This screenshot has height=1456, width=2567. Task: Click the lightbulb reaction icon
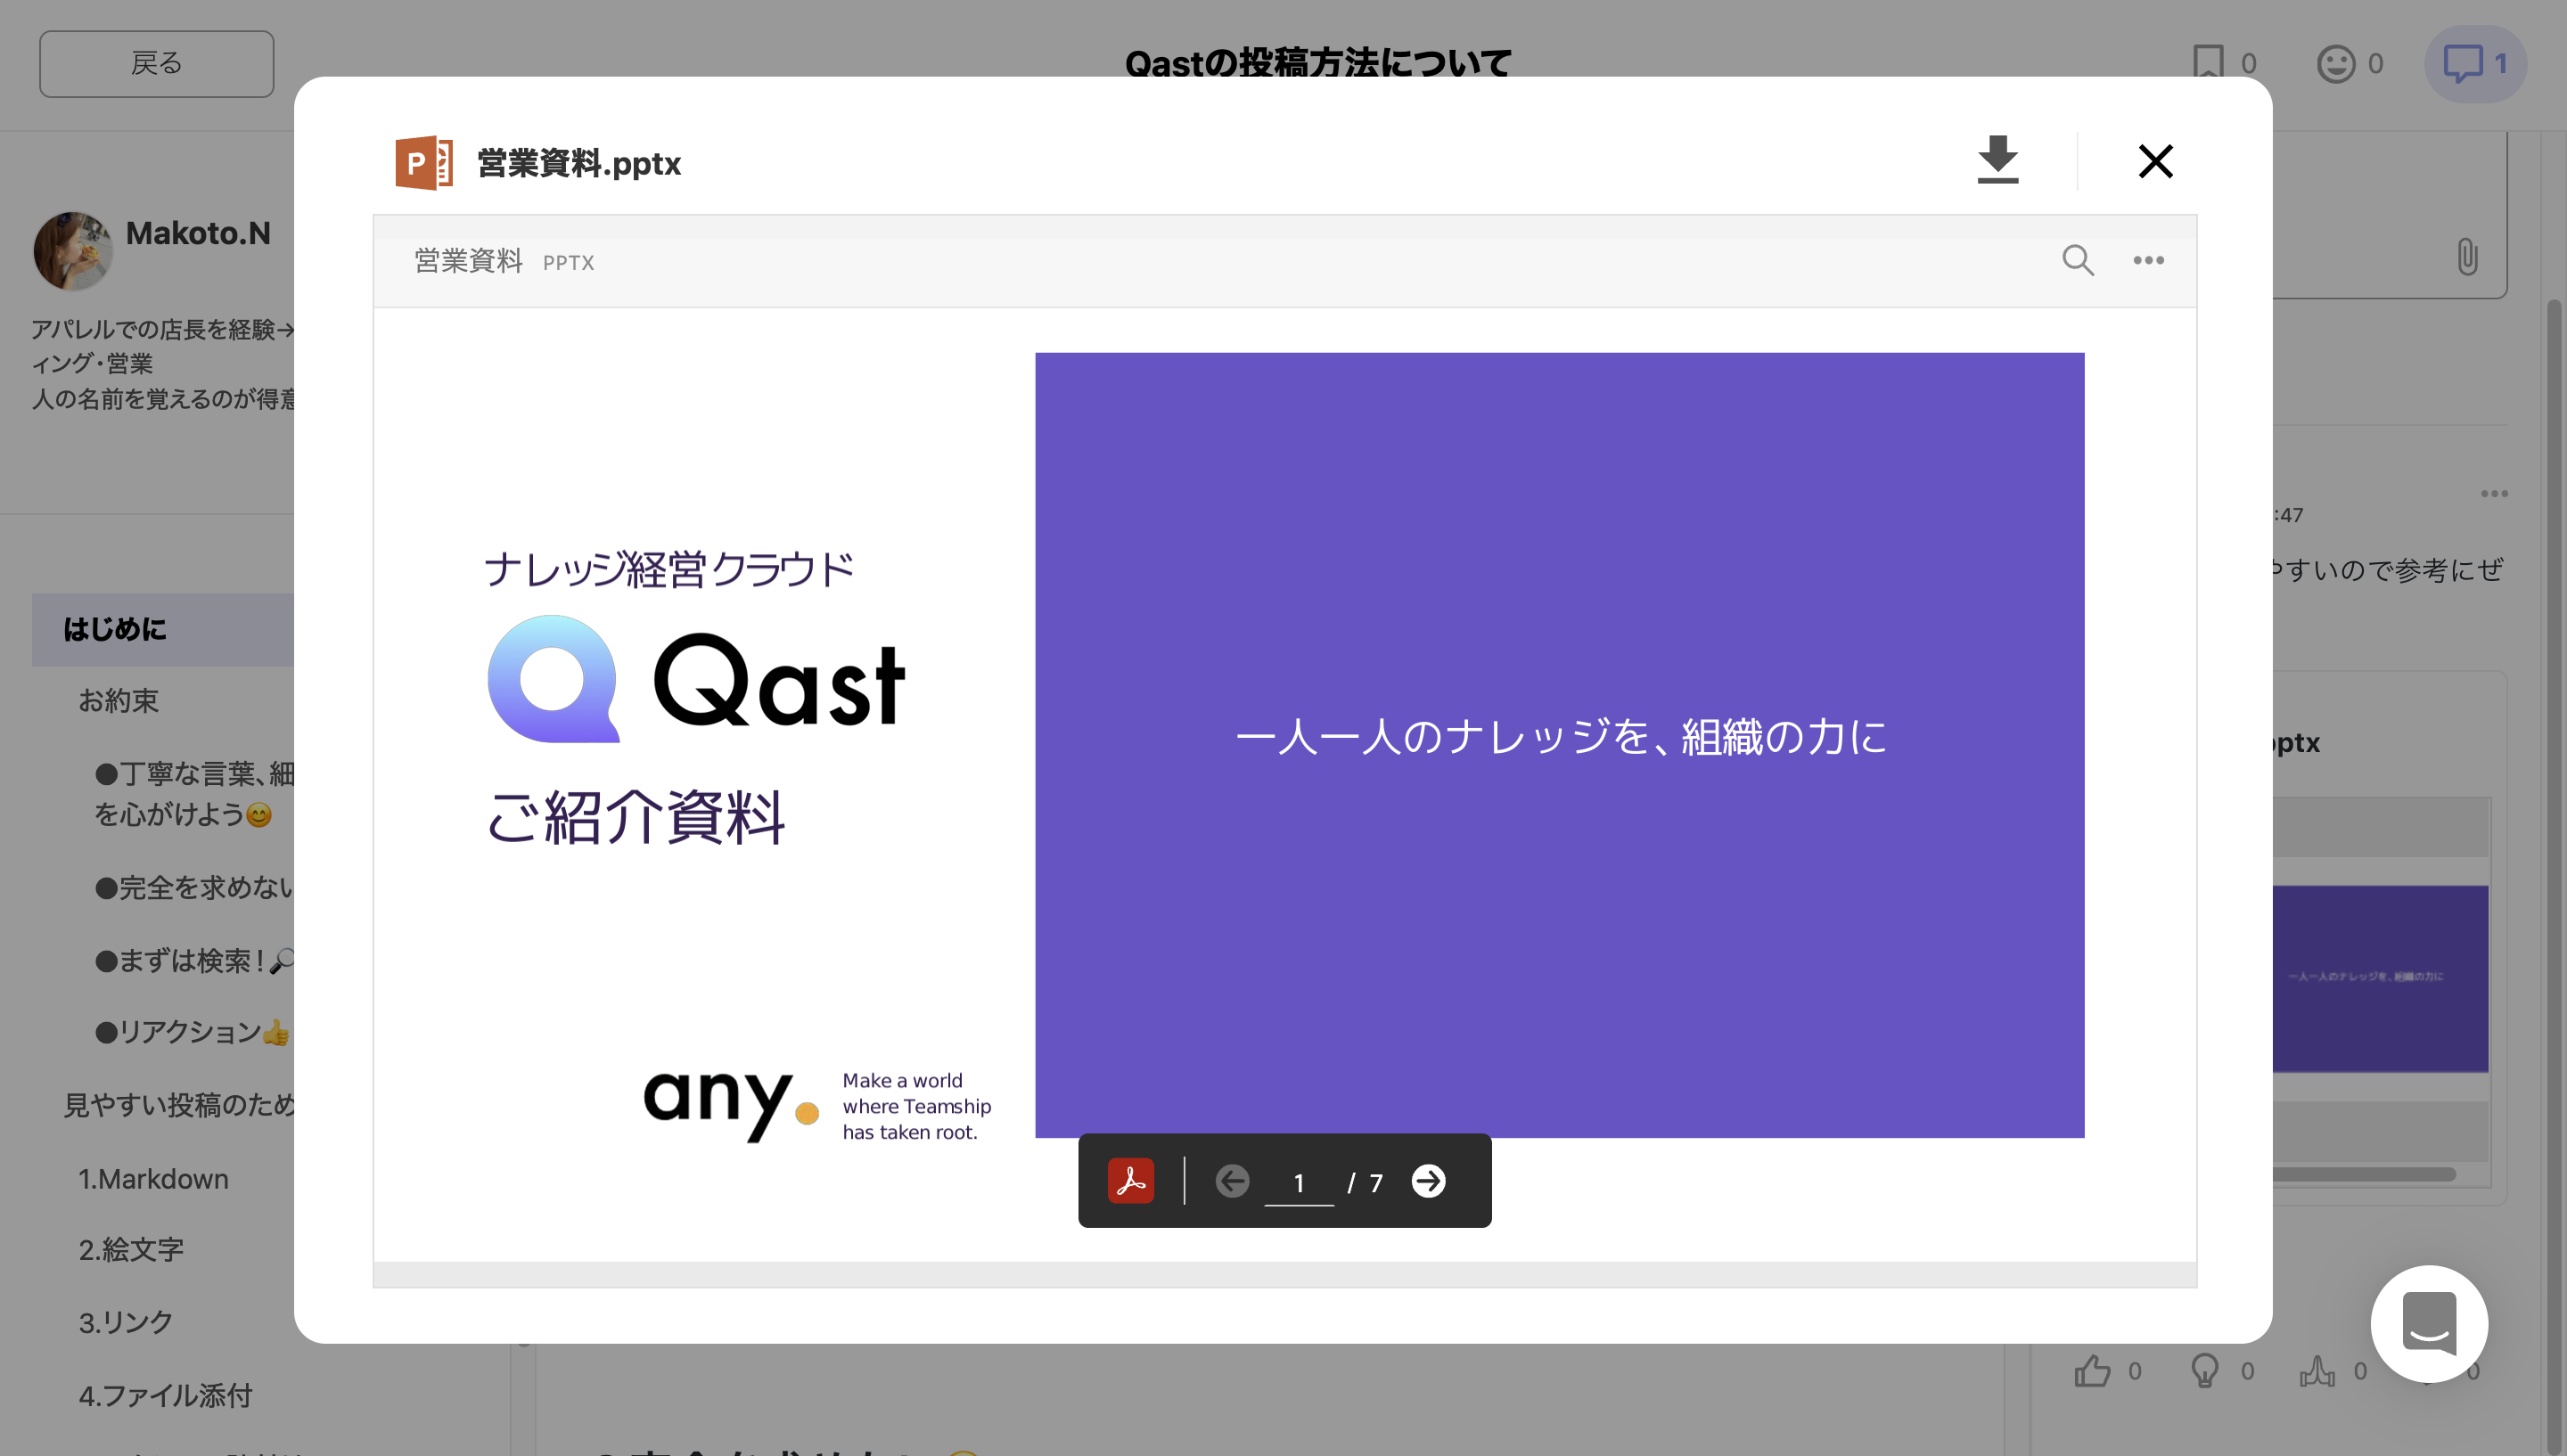coord(2204,1370)
